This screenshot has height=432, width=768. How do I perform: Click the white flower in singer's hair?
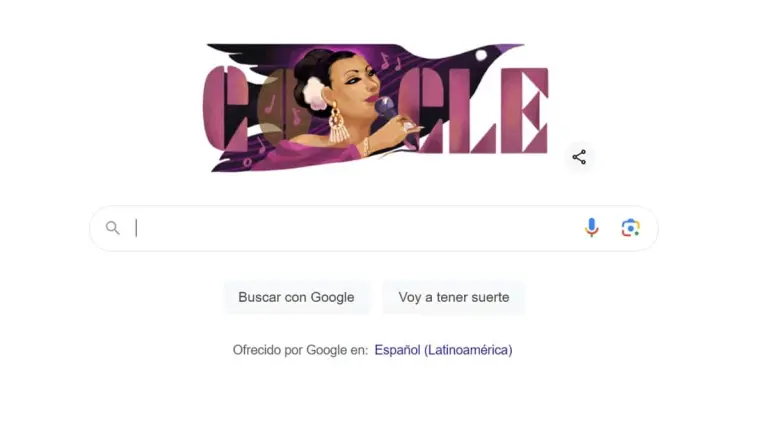click(314, 93)
